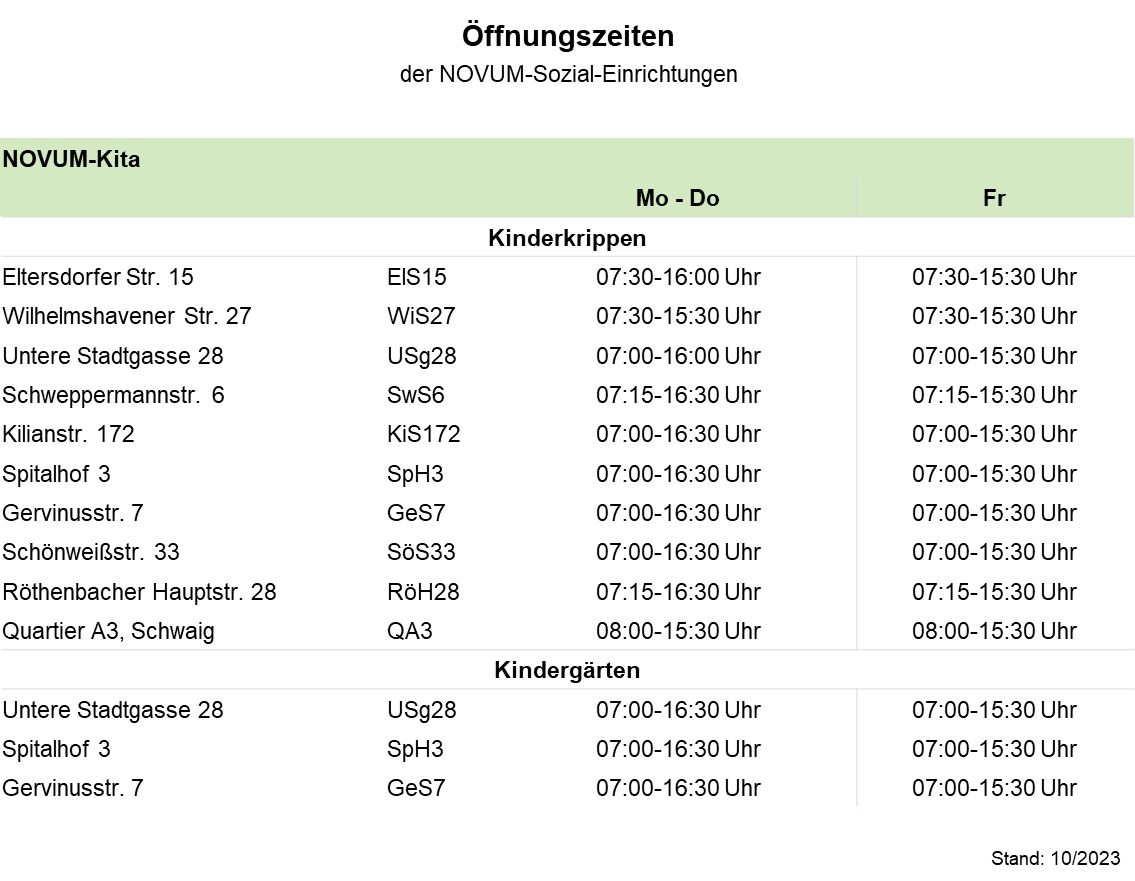Click the NOVUM-Sozial-Einrichtungen subtitle line
The height and width of the screenshot is (881, 1135).
pos(567,75)
